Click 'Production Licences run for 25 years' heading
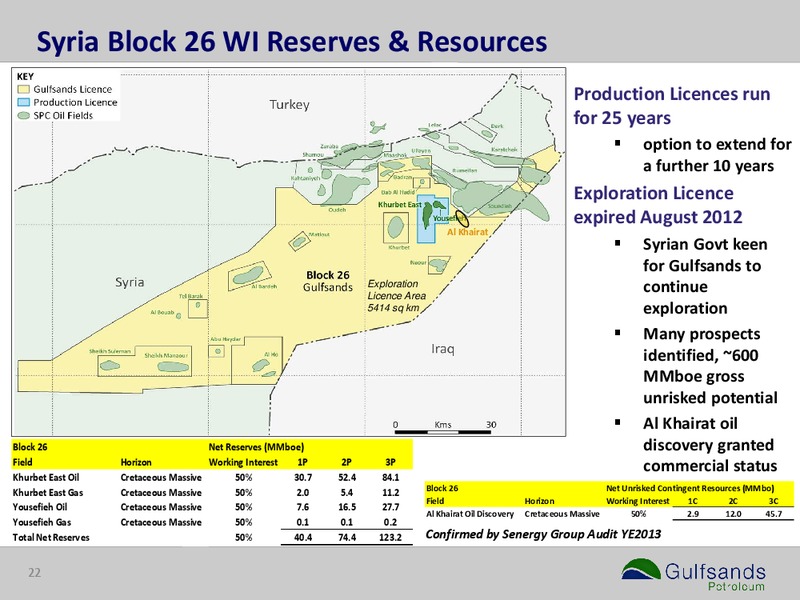 (672, 106)
